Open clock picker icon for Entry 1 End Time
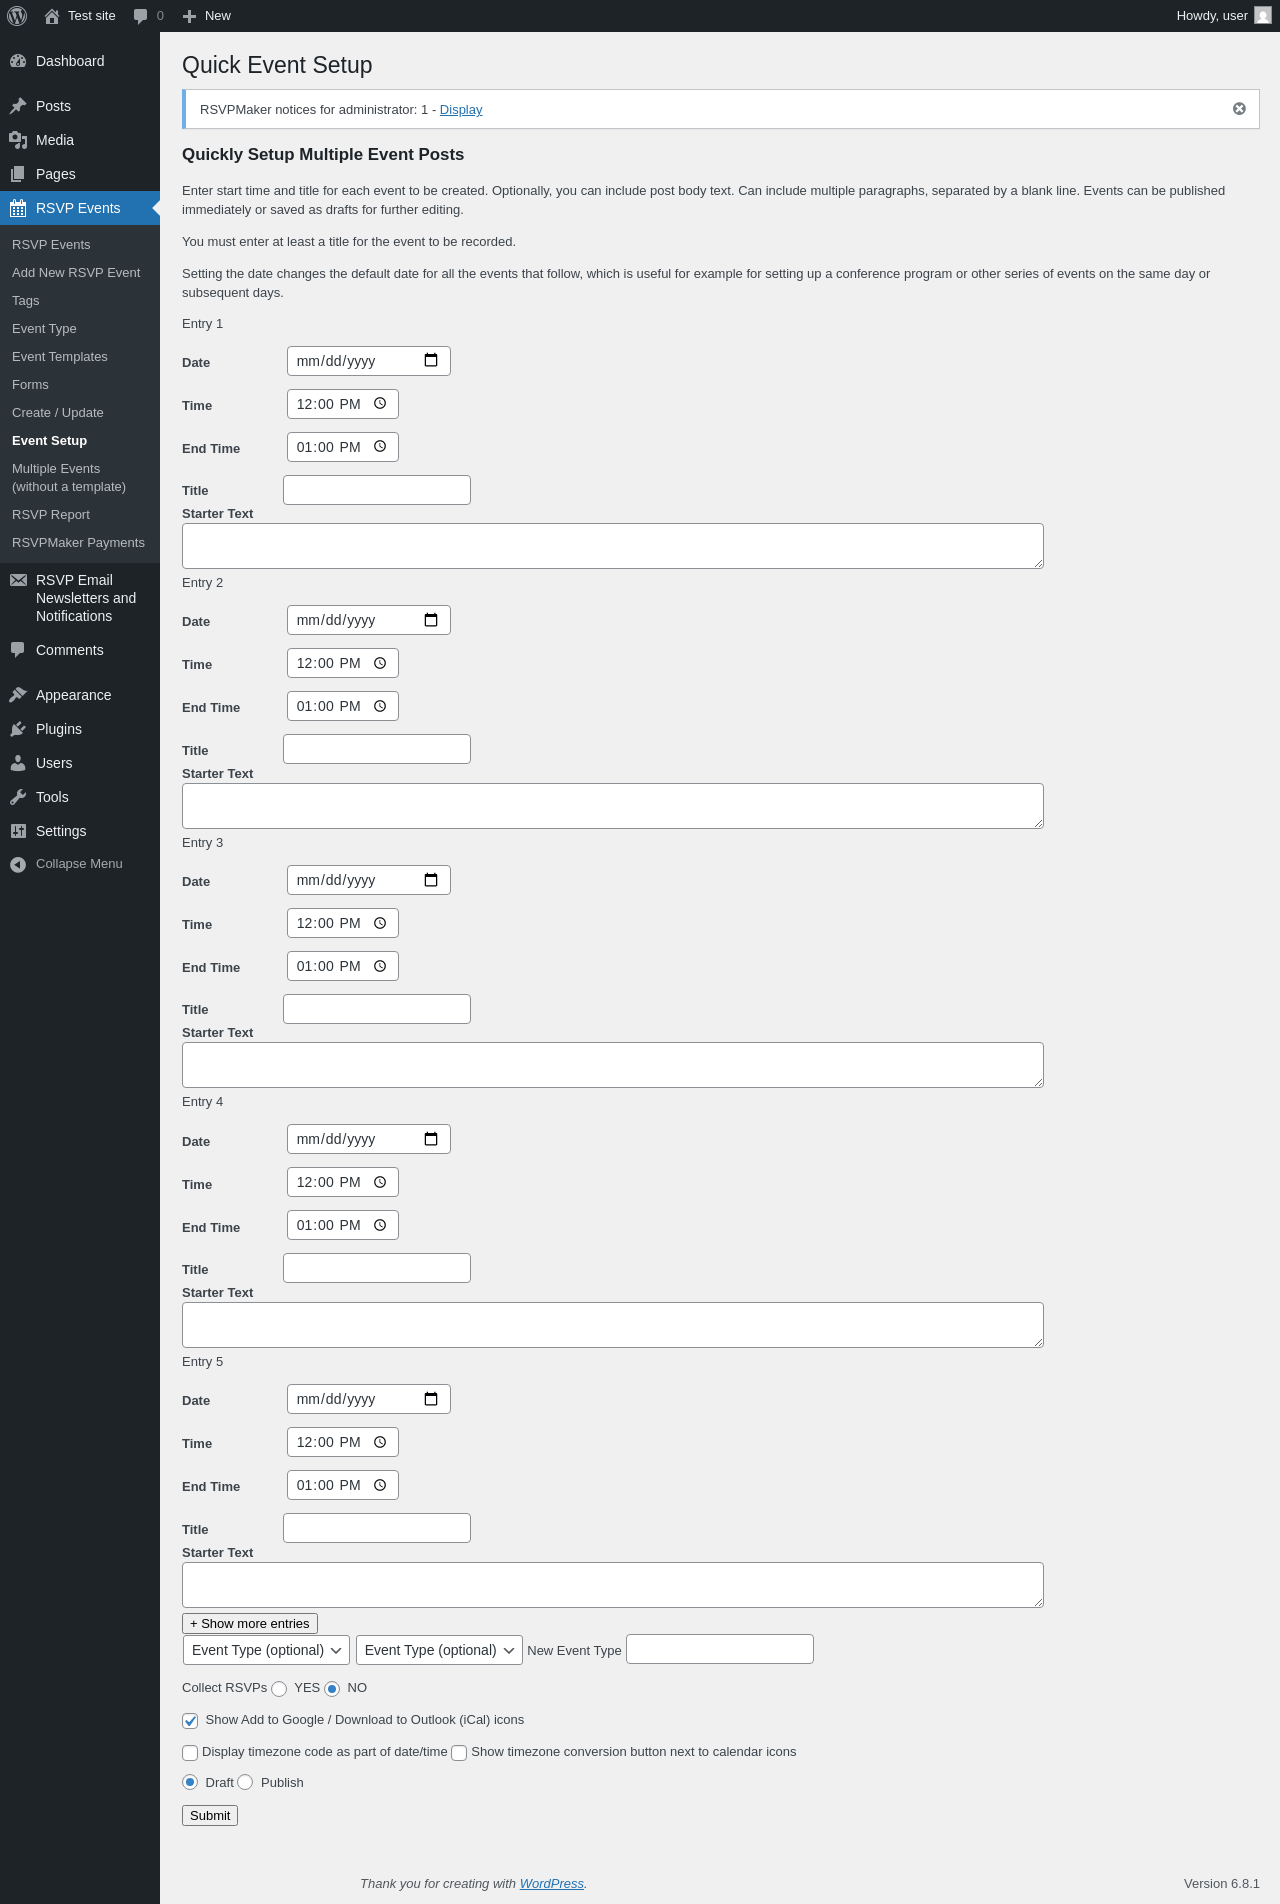This screenshot has width=1280, height=1904. click(x=380, y=446)
